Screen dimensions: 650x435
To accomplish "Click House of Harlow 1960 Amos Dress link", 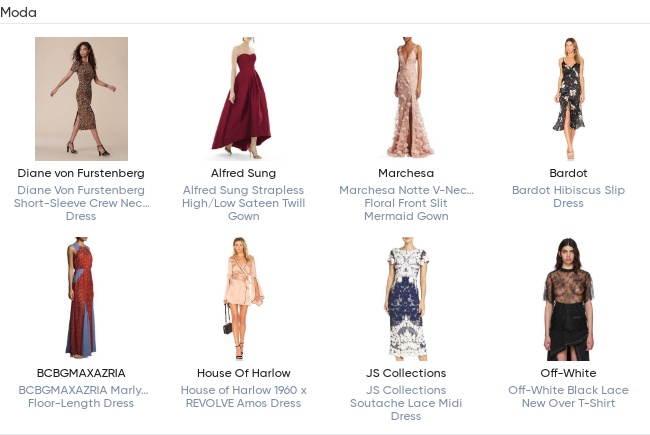I will coord(243,396).
